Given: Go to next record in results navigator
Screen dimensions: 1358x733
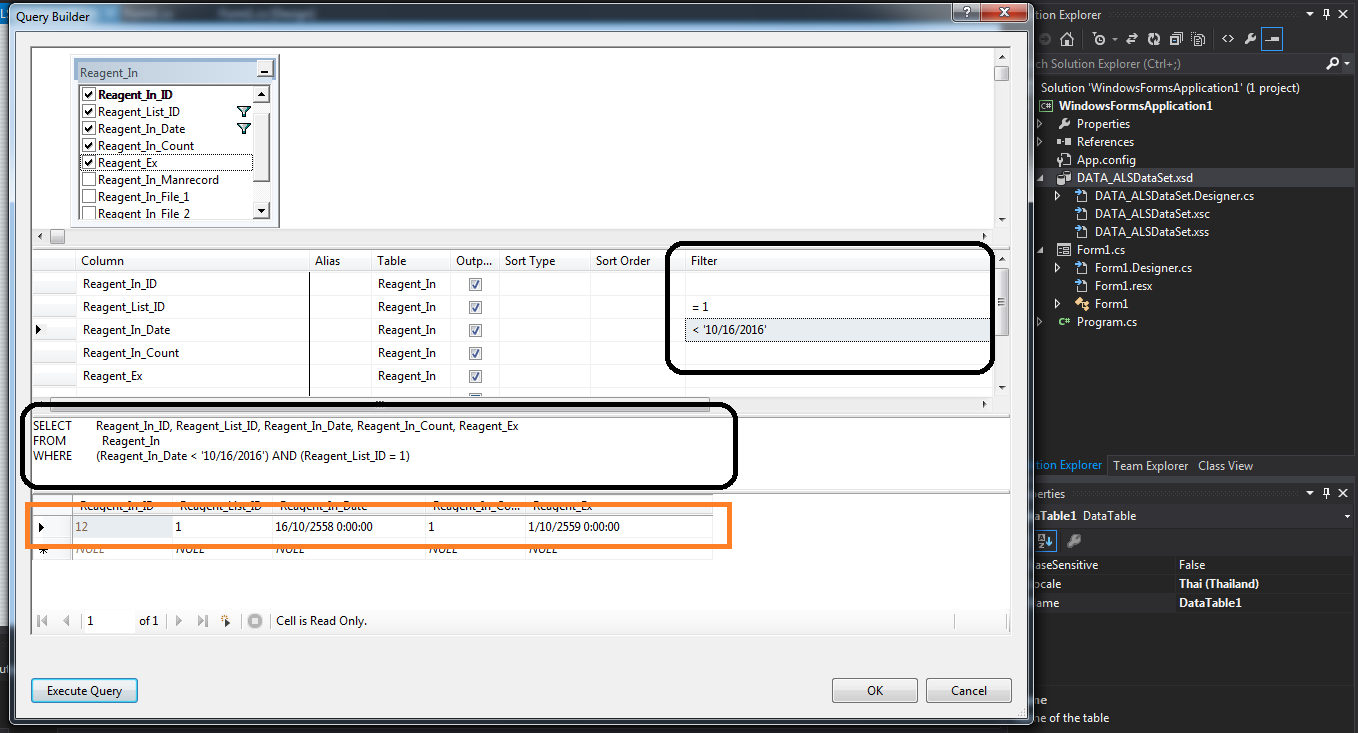Looking at the screenshot, I should 179,621.
